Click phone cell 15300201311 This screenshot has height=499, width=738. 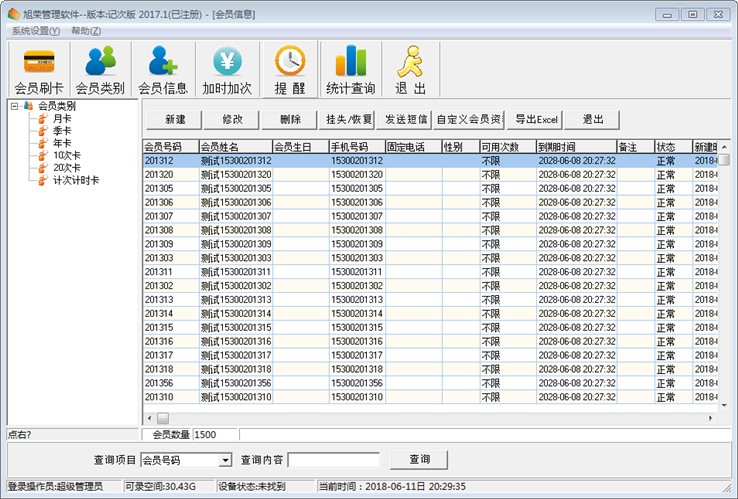[357, 272]
